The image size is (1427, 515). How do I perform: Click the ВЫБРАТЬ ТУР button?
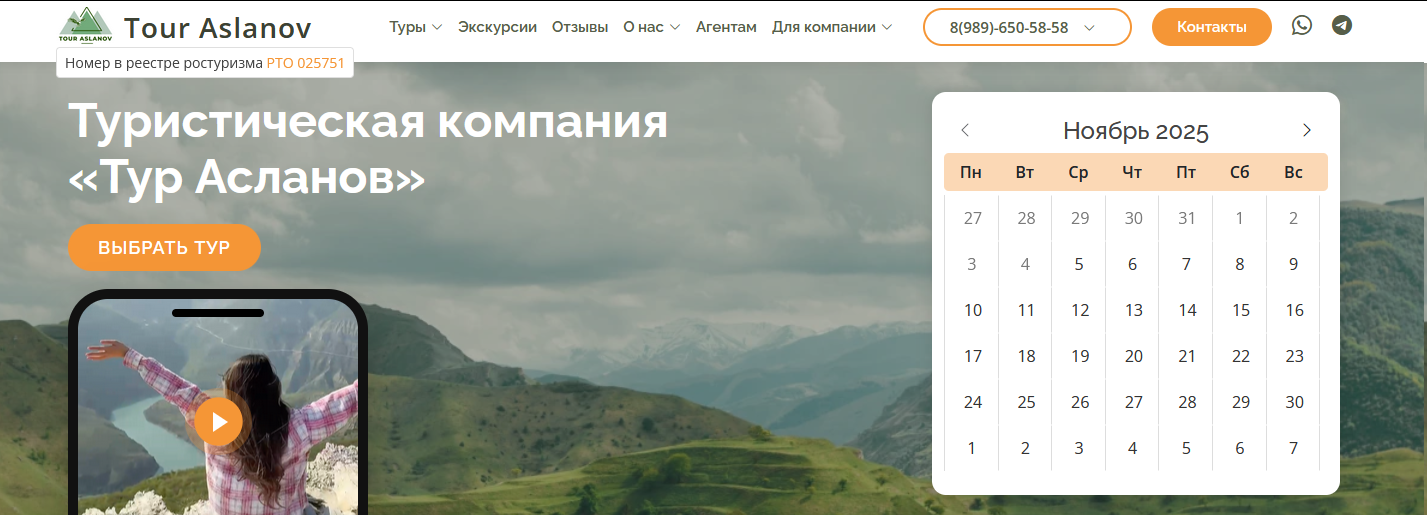coord(164,248)
